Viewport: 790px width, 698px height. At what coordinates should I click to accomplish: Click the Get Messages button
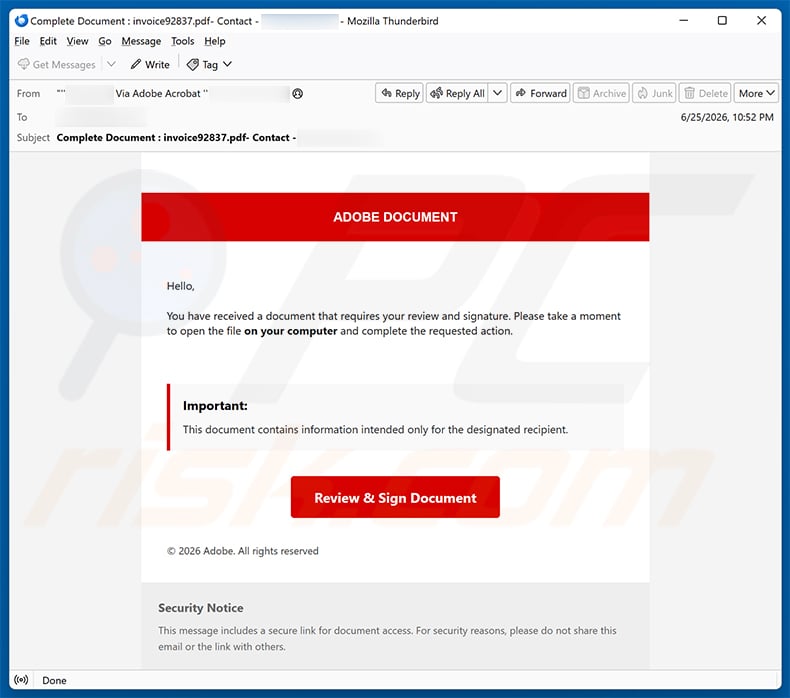coord(56,65)
